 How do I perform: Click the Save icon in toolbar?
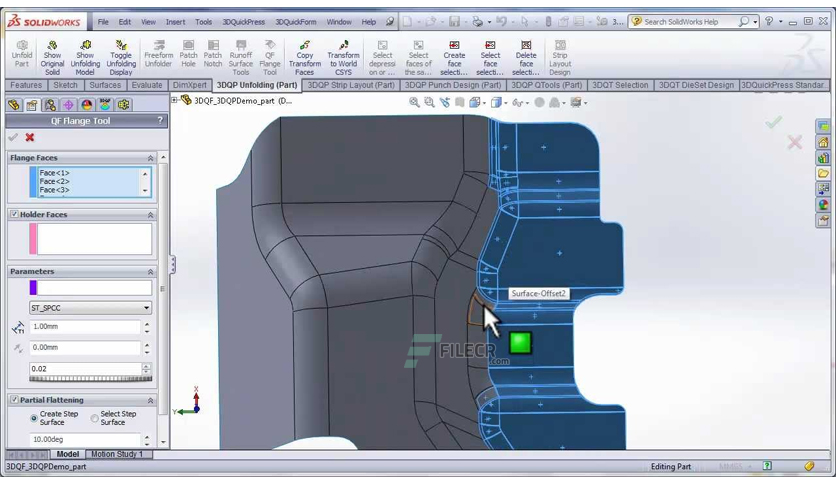coord(454,21)
